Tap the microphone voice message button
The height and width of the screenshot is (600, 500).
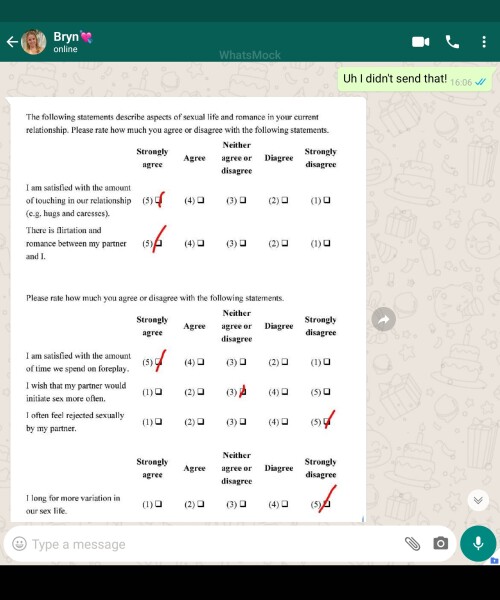pyautogui.click(x=478, y=543)
